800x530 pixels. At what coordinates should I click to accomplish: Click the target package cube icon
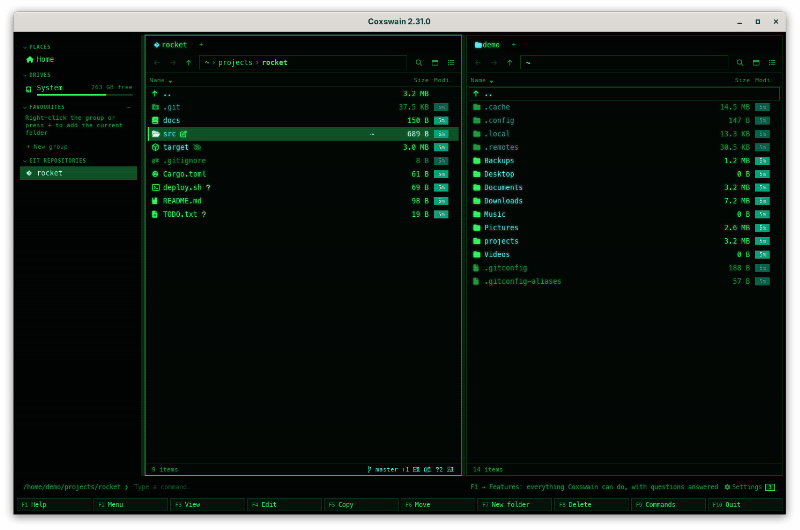(x=156, y=147)
